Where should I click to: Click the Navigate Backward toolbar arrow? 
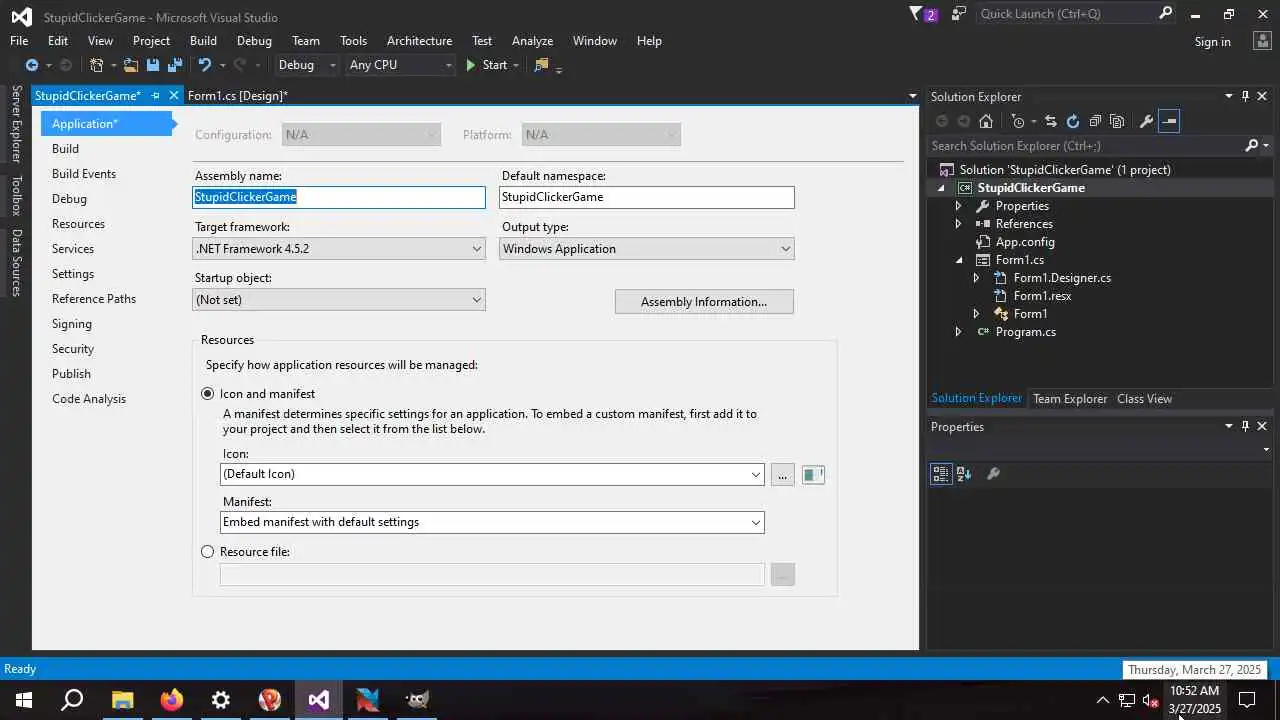[31, 65]
